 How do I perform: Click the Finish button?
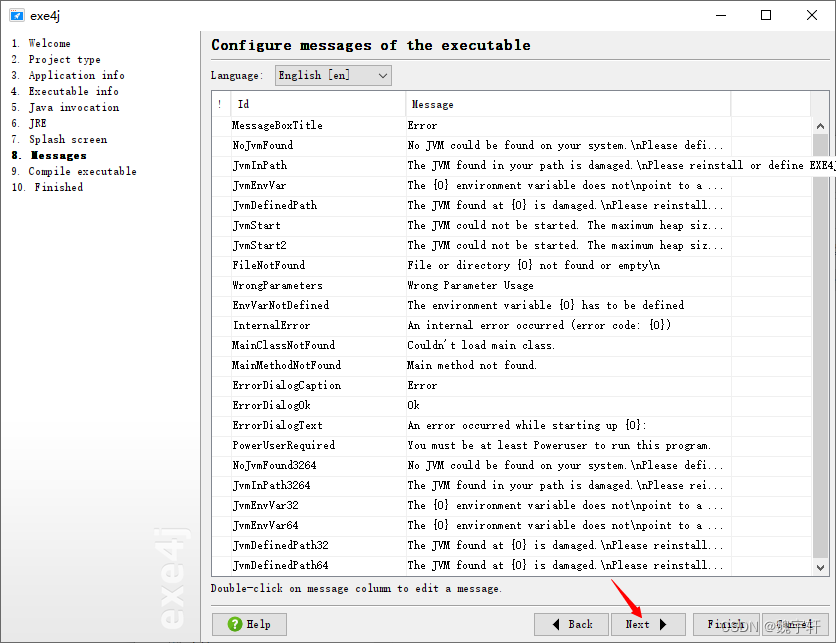(x=727, y=624)
